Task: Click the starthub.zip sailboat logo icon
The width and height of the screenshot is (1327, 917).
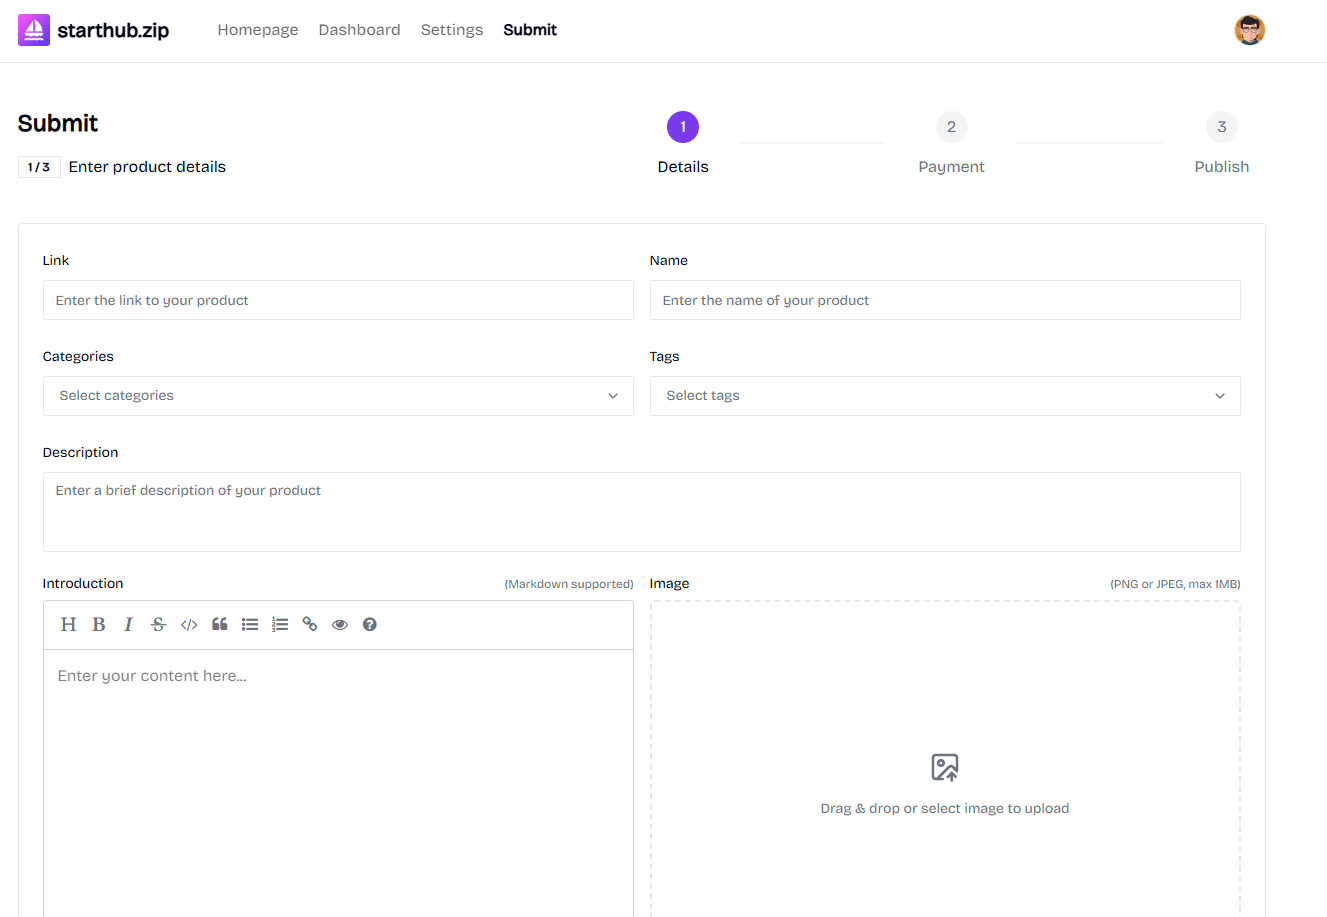Action: pos(34,30)
